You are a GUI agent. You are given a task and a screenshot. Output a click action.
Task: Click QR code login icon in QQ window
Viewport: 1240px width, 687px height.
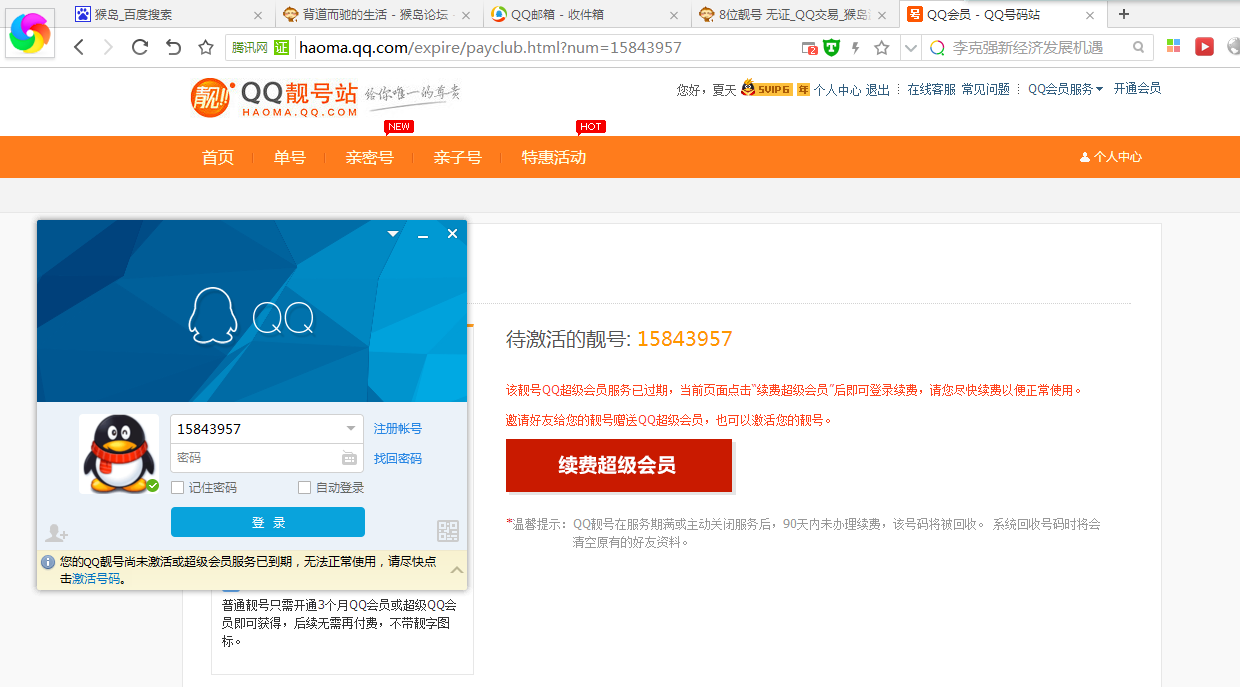(448, 531)
